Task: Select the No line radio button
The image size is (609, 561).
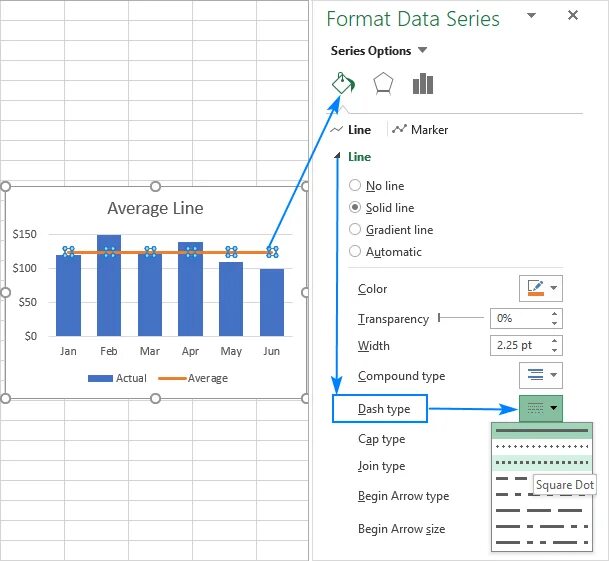Action: [x=355, y=185]
